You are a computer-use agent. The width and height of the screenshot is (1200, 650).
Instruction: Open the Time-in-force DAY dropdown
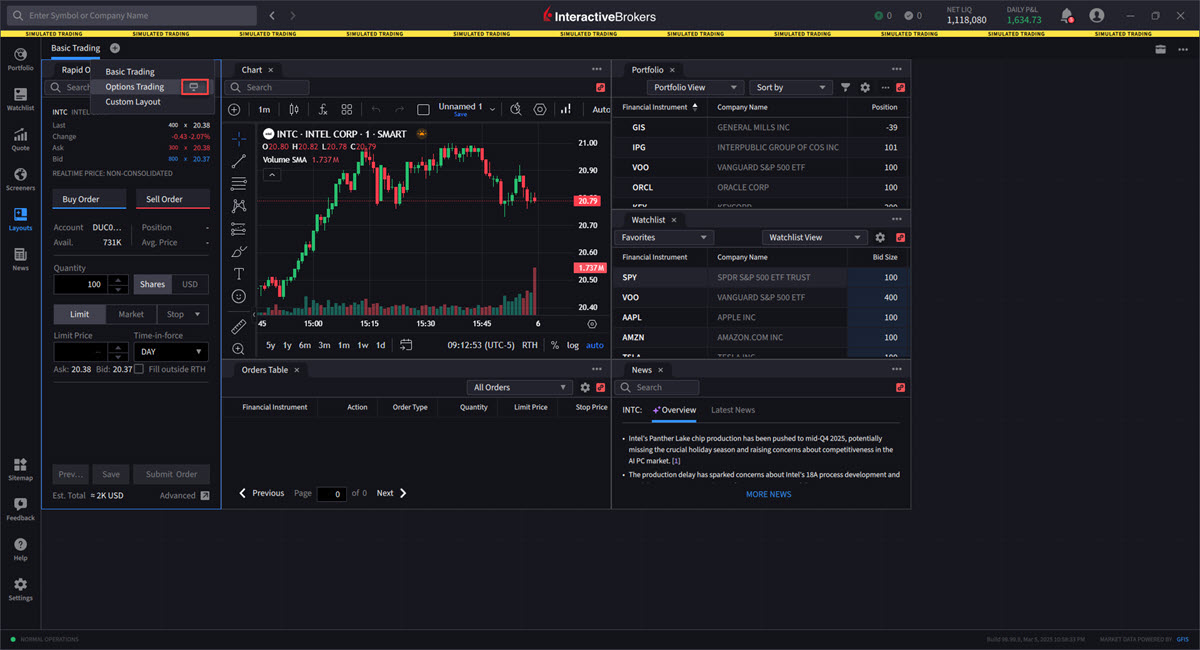pos(171,352)
